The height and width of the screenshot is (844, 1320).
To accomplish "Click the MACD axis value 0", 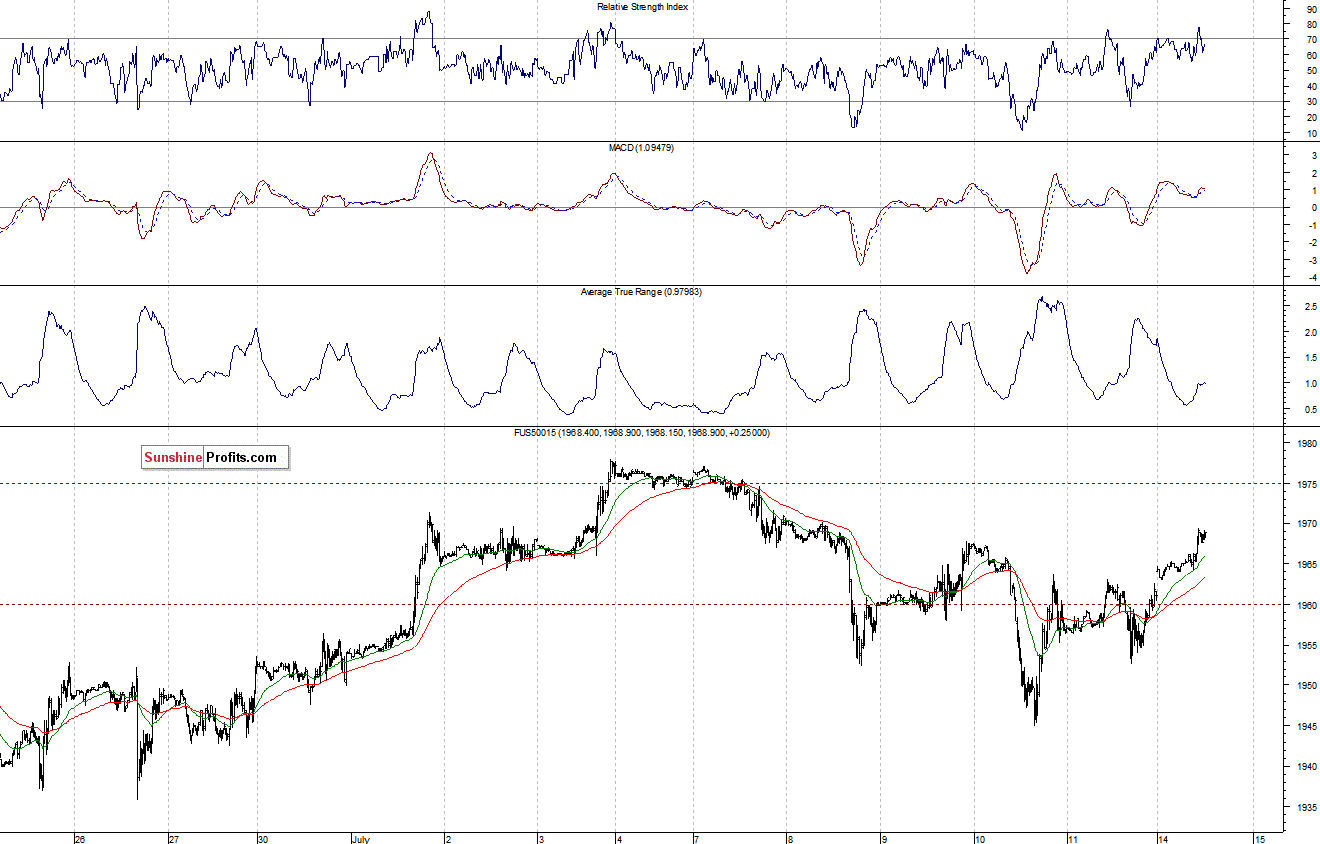I will coord(1313,208).
